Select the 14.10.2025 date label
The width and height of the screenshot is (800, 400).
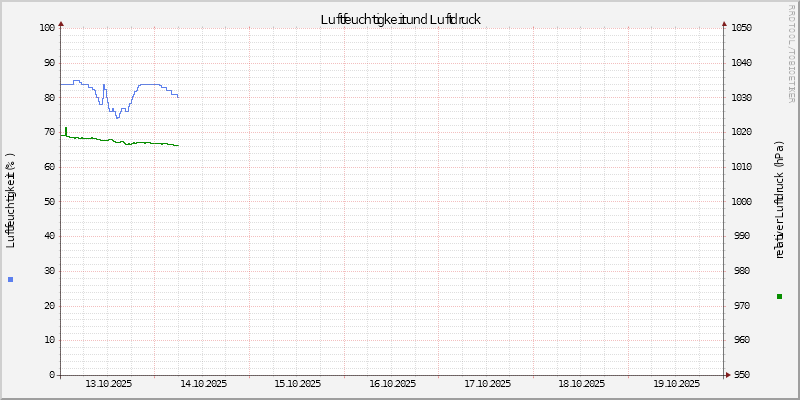click(x=203, y=384)
